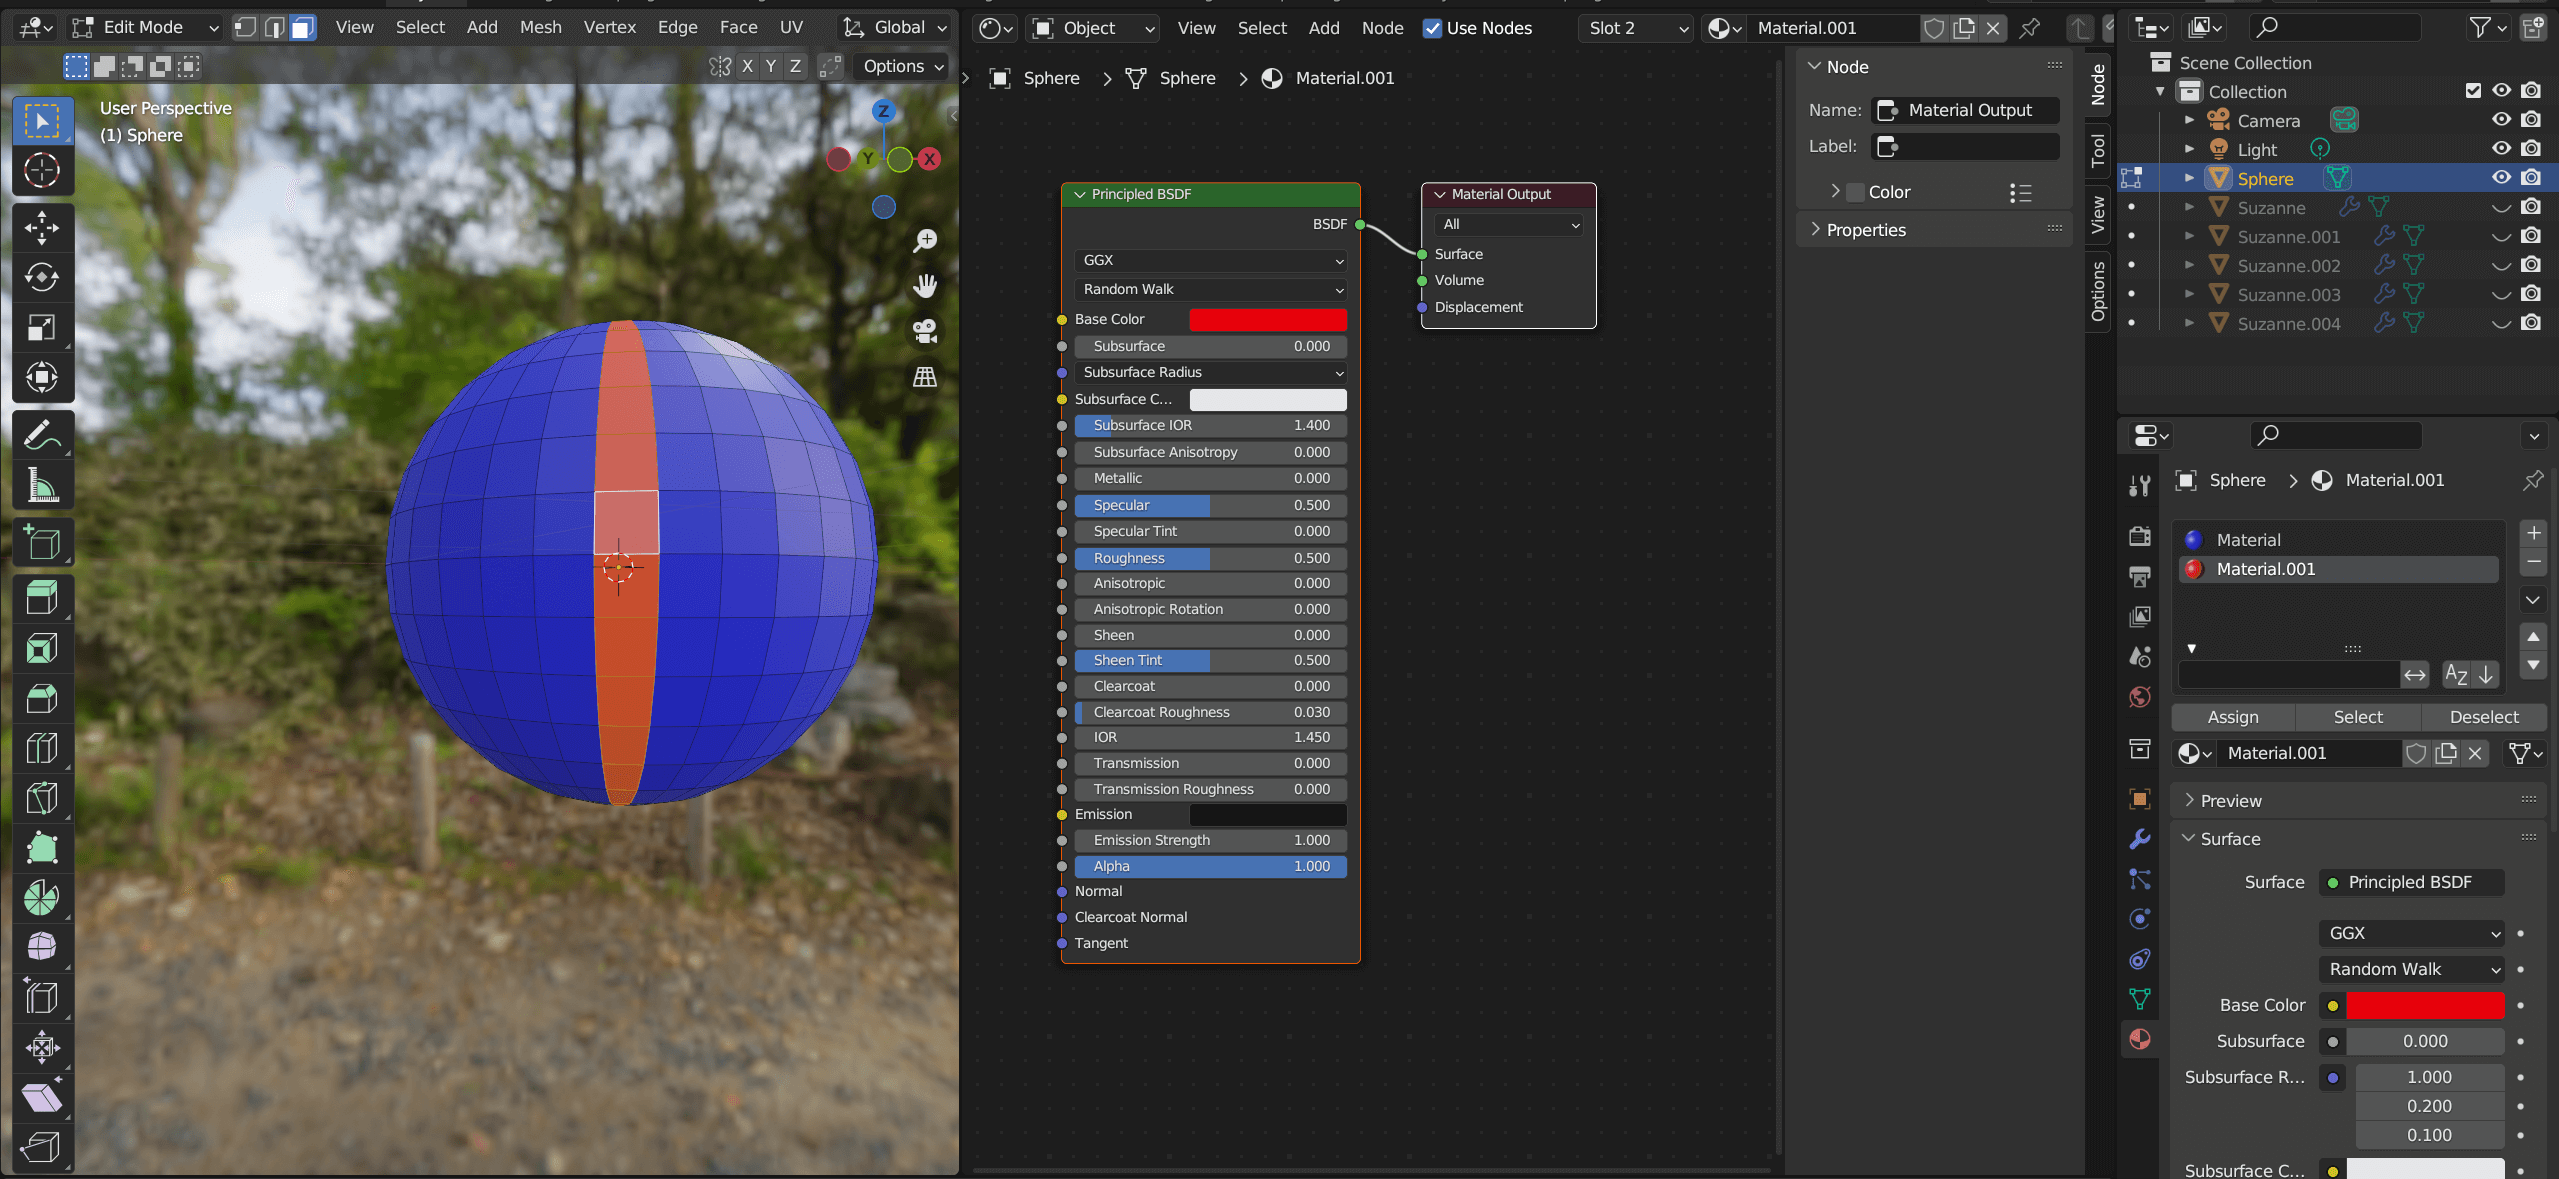Screen dimensions: 2559x1179
Task: Pick the Measure tool
Action: pyautogui.click(x=42, y=485)
